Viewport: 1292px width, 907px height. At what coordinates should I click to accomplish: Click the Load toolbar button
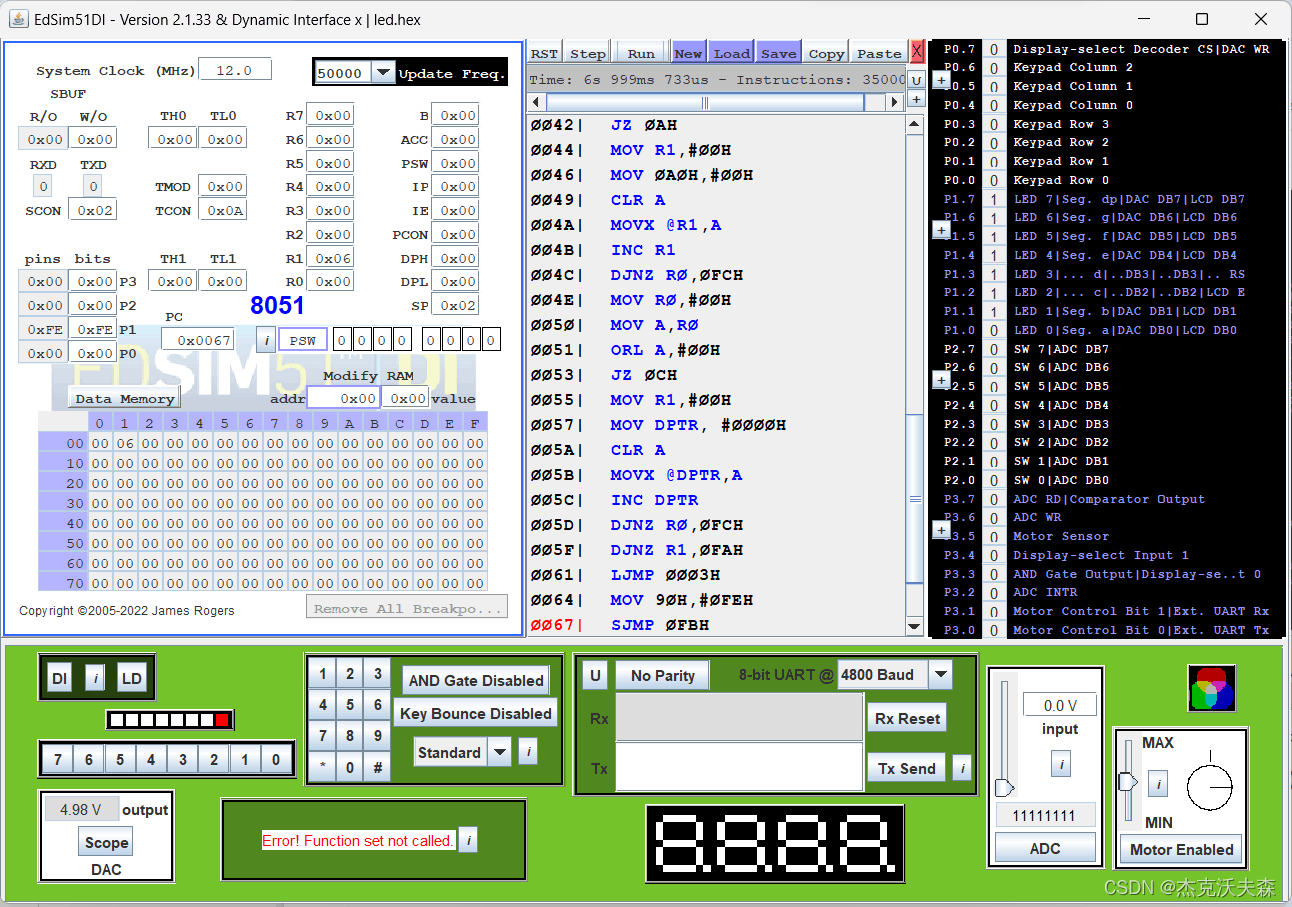coord(732,53)
